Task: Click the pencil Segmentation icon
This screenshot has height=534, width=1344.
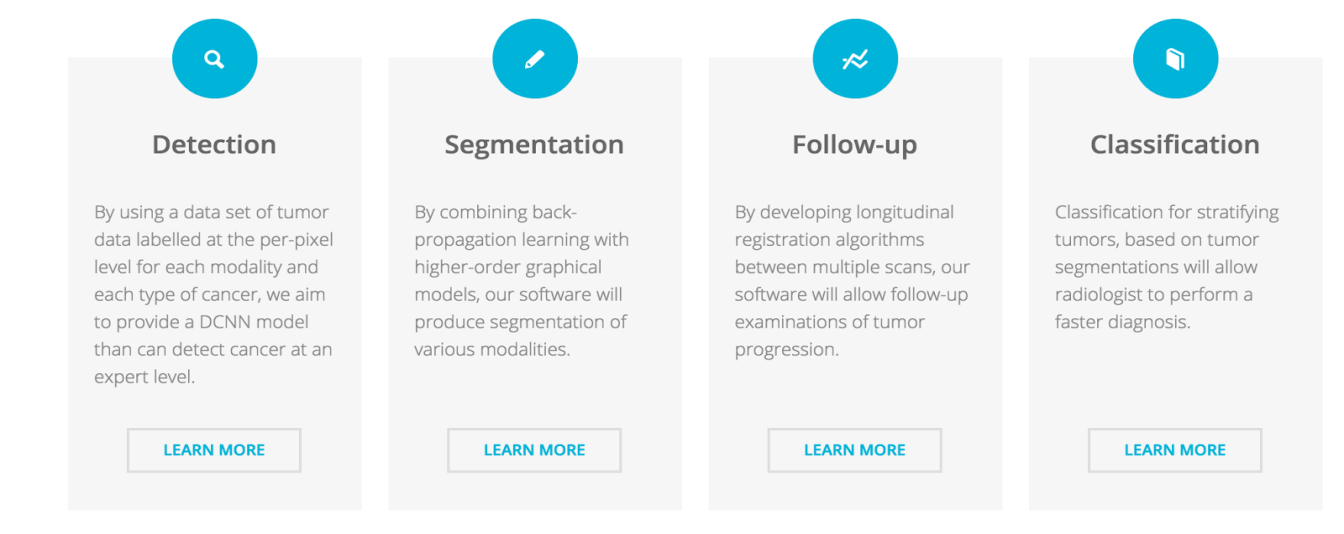Action: click(535, 59)
